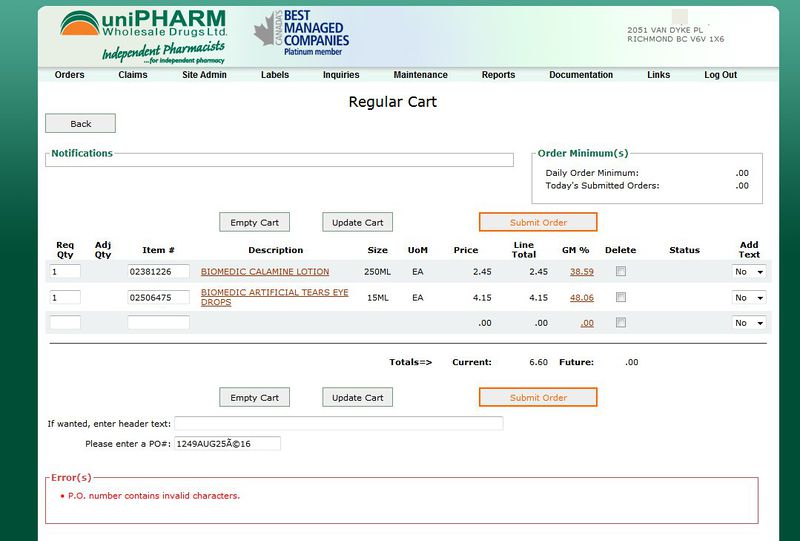Open the .00 GM % link in empty row
The width and height of the screenshot is (800, 541).
point(587,323)
